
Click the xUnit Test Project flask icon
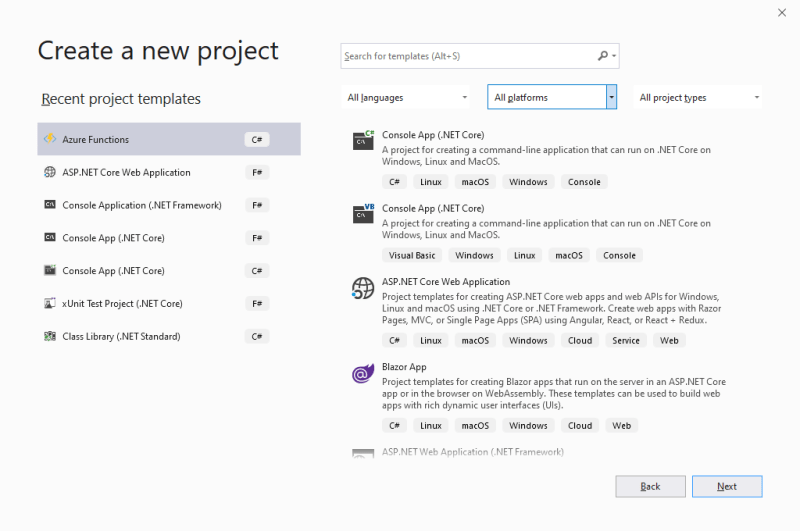click(x=50, y=303)
